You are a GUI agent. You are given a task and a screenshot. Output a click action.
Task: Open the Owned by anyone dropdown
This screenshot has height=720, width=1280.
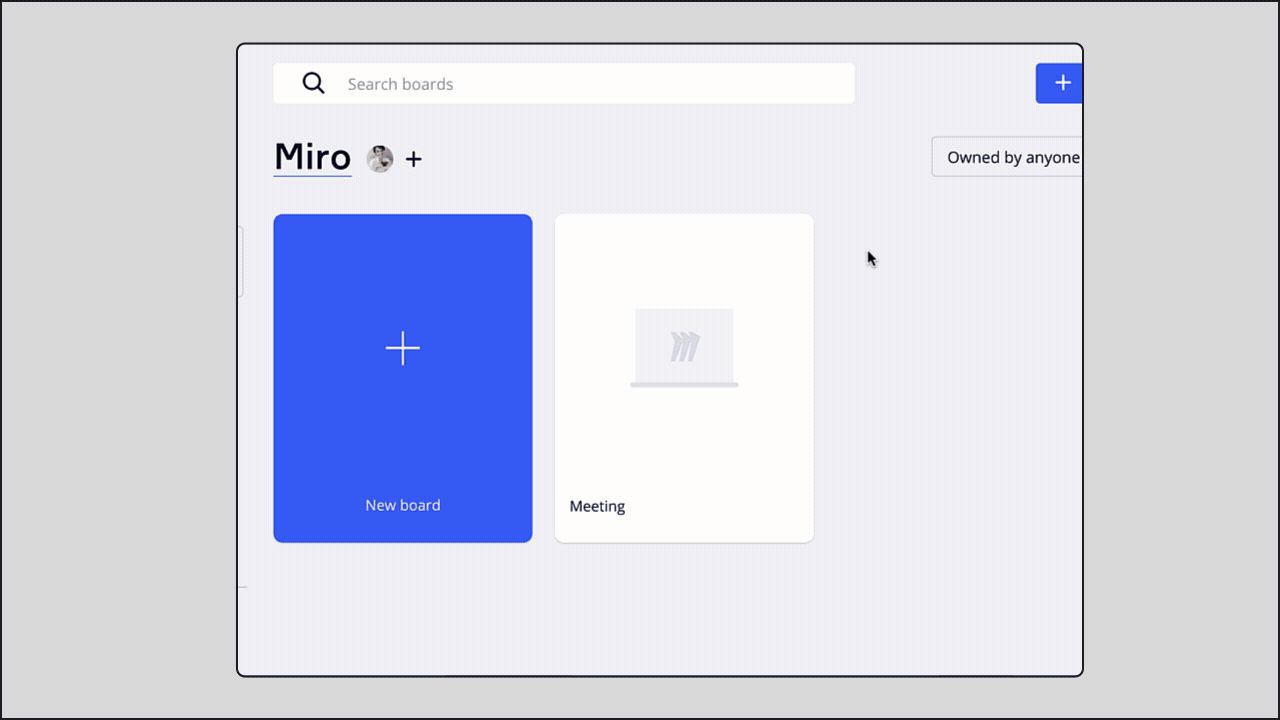1010,157
